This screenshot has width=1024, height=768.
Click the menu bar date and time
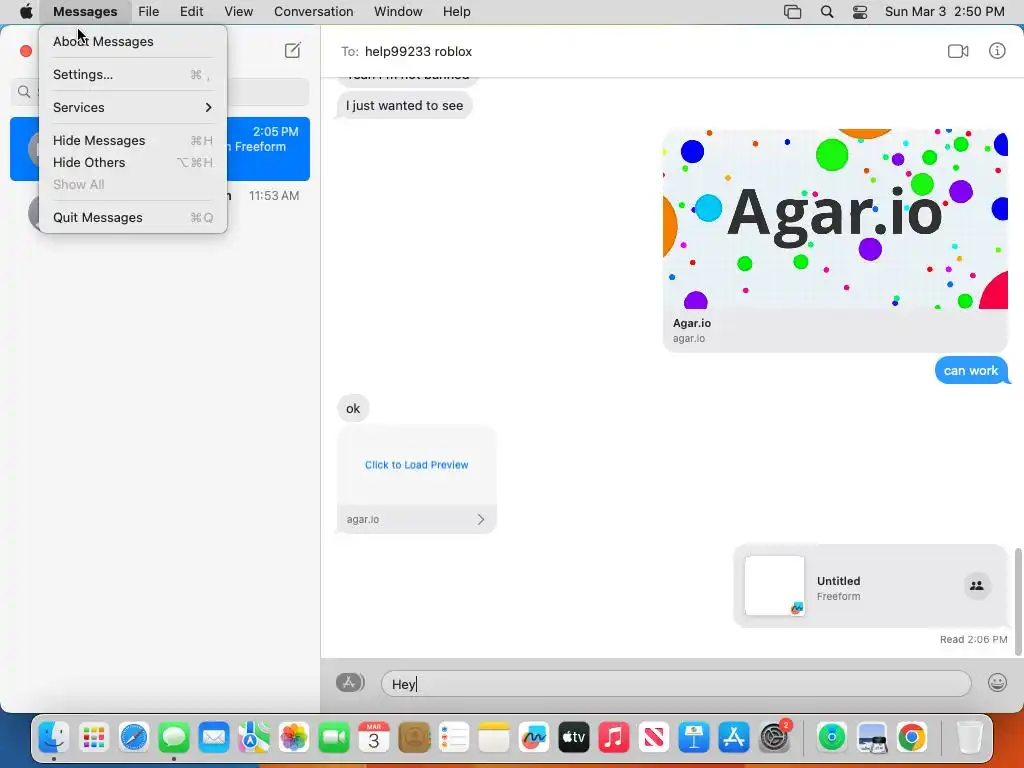pos(944,12)
